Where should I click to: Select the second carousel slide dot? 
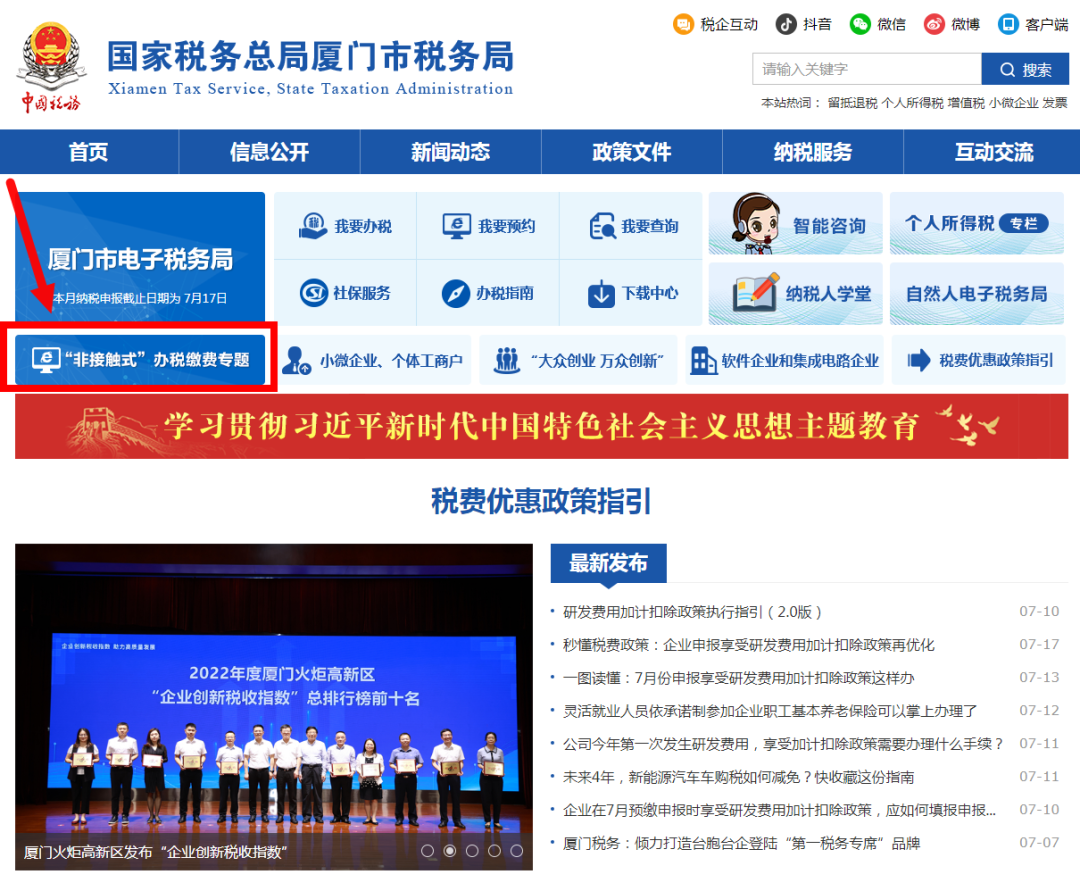point(450,851)
